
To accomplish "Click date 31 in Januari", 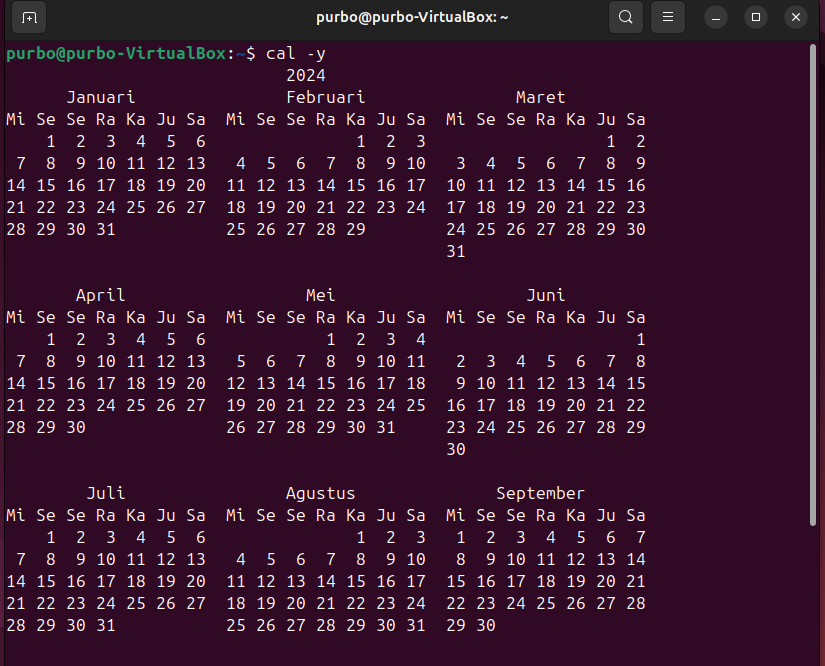I will coord(106,229).
